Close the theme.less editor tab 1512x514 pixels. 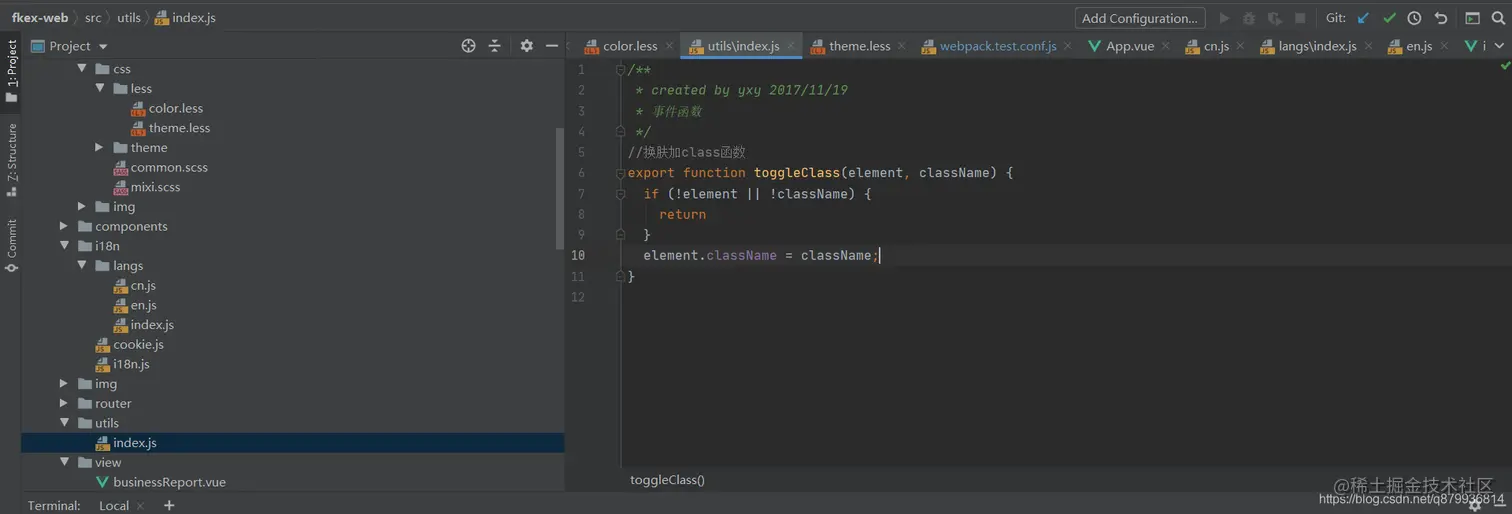click(902, 46)
